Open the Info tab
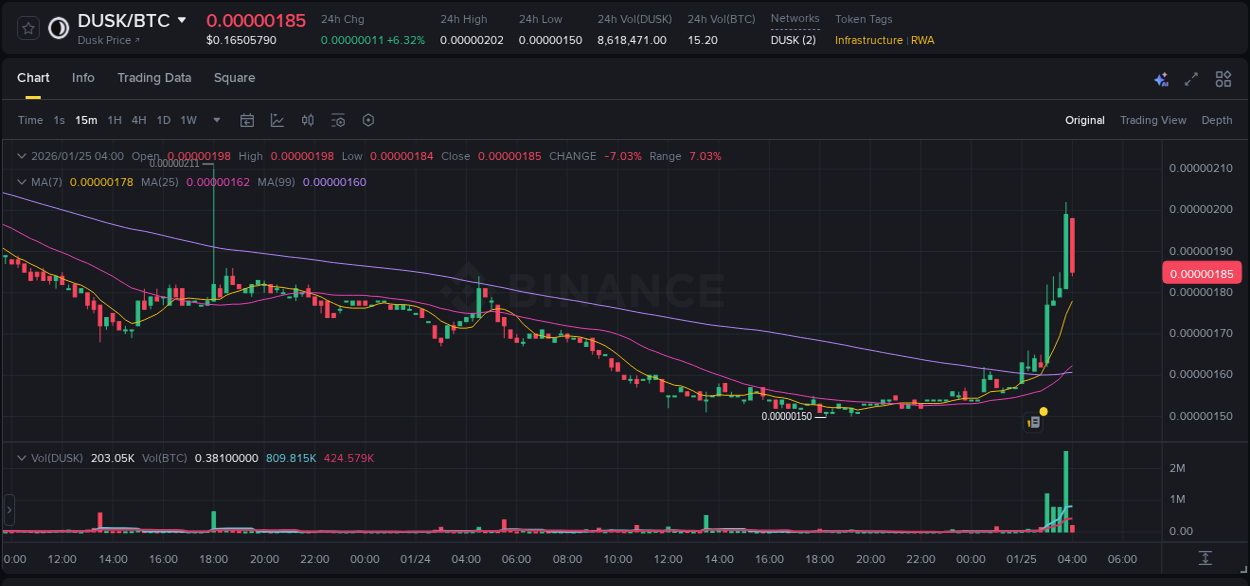1250x586 pixels. pyautogui.click(x=83, y=77)
